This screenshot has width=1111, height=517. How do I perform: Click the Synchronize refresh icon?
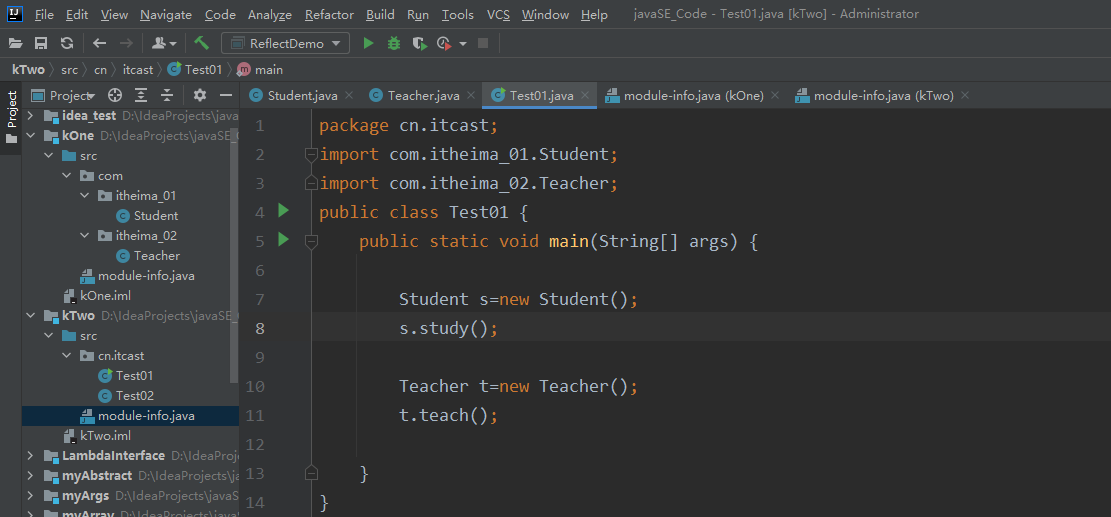[x=67, y=43]
